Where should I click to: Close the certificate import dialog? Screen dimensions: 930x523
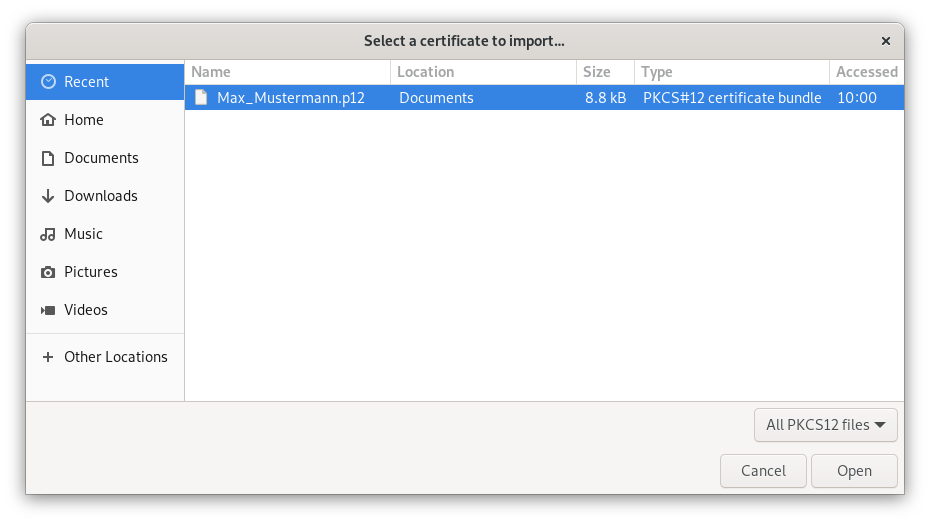tap(885, 41)
